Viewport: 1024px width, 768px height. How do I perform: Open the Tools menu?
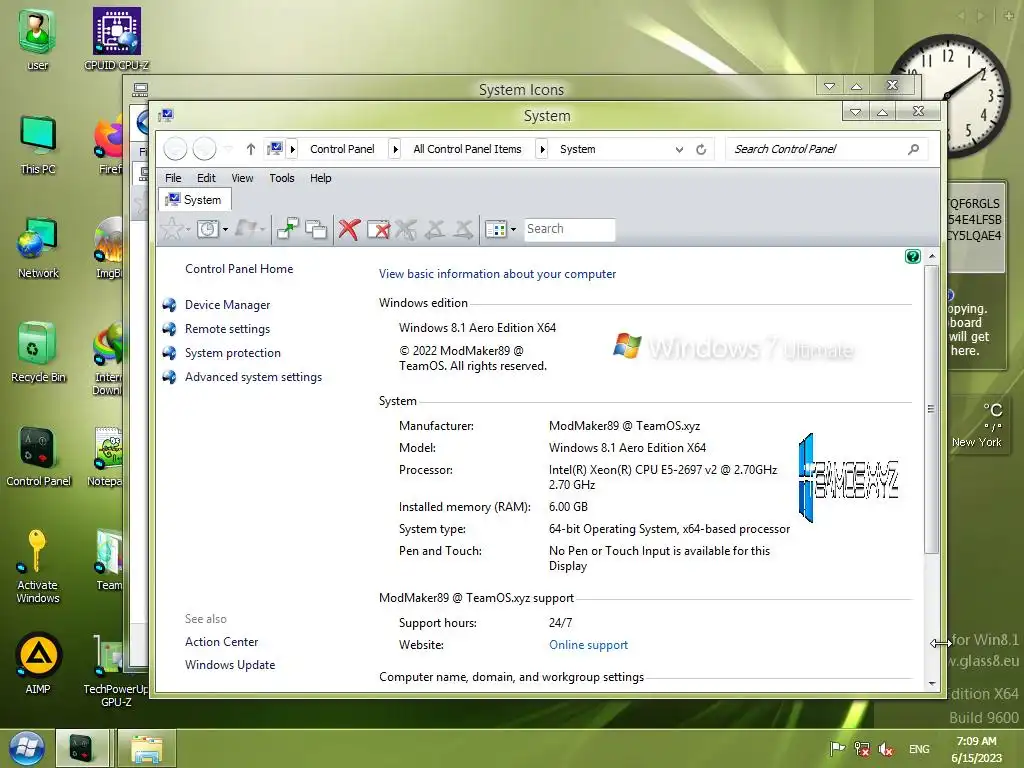pos(281,178)
